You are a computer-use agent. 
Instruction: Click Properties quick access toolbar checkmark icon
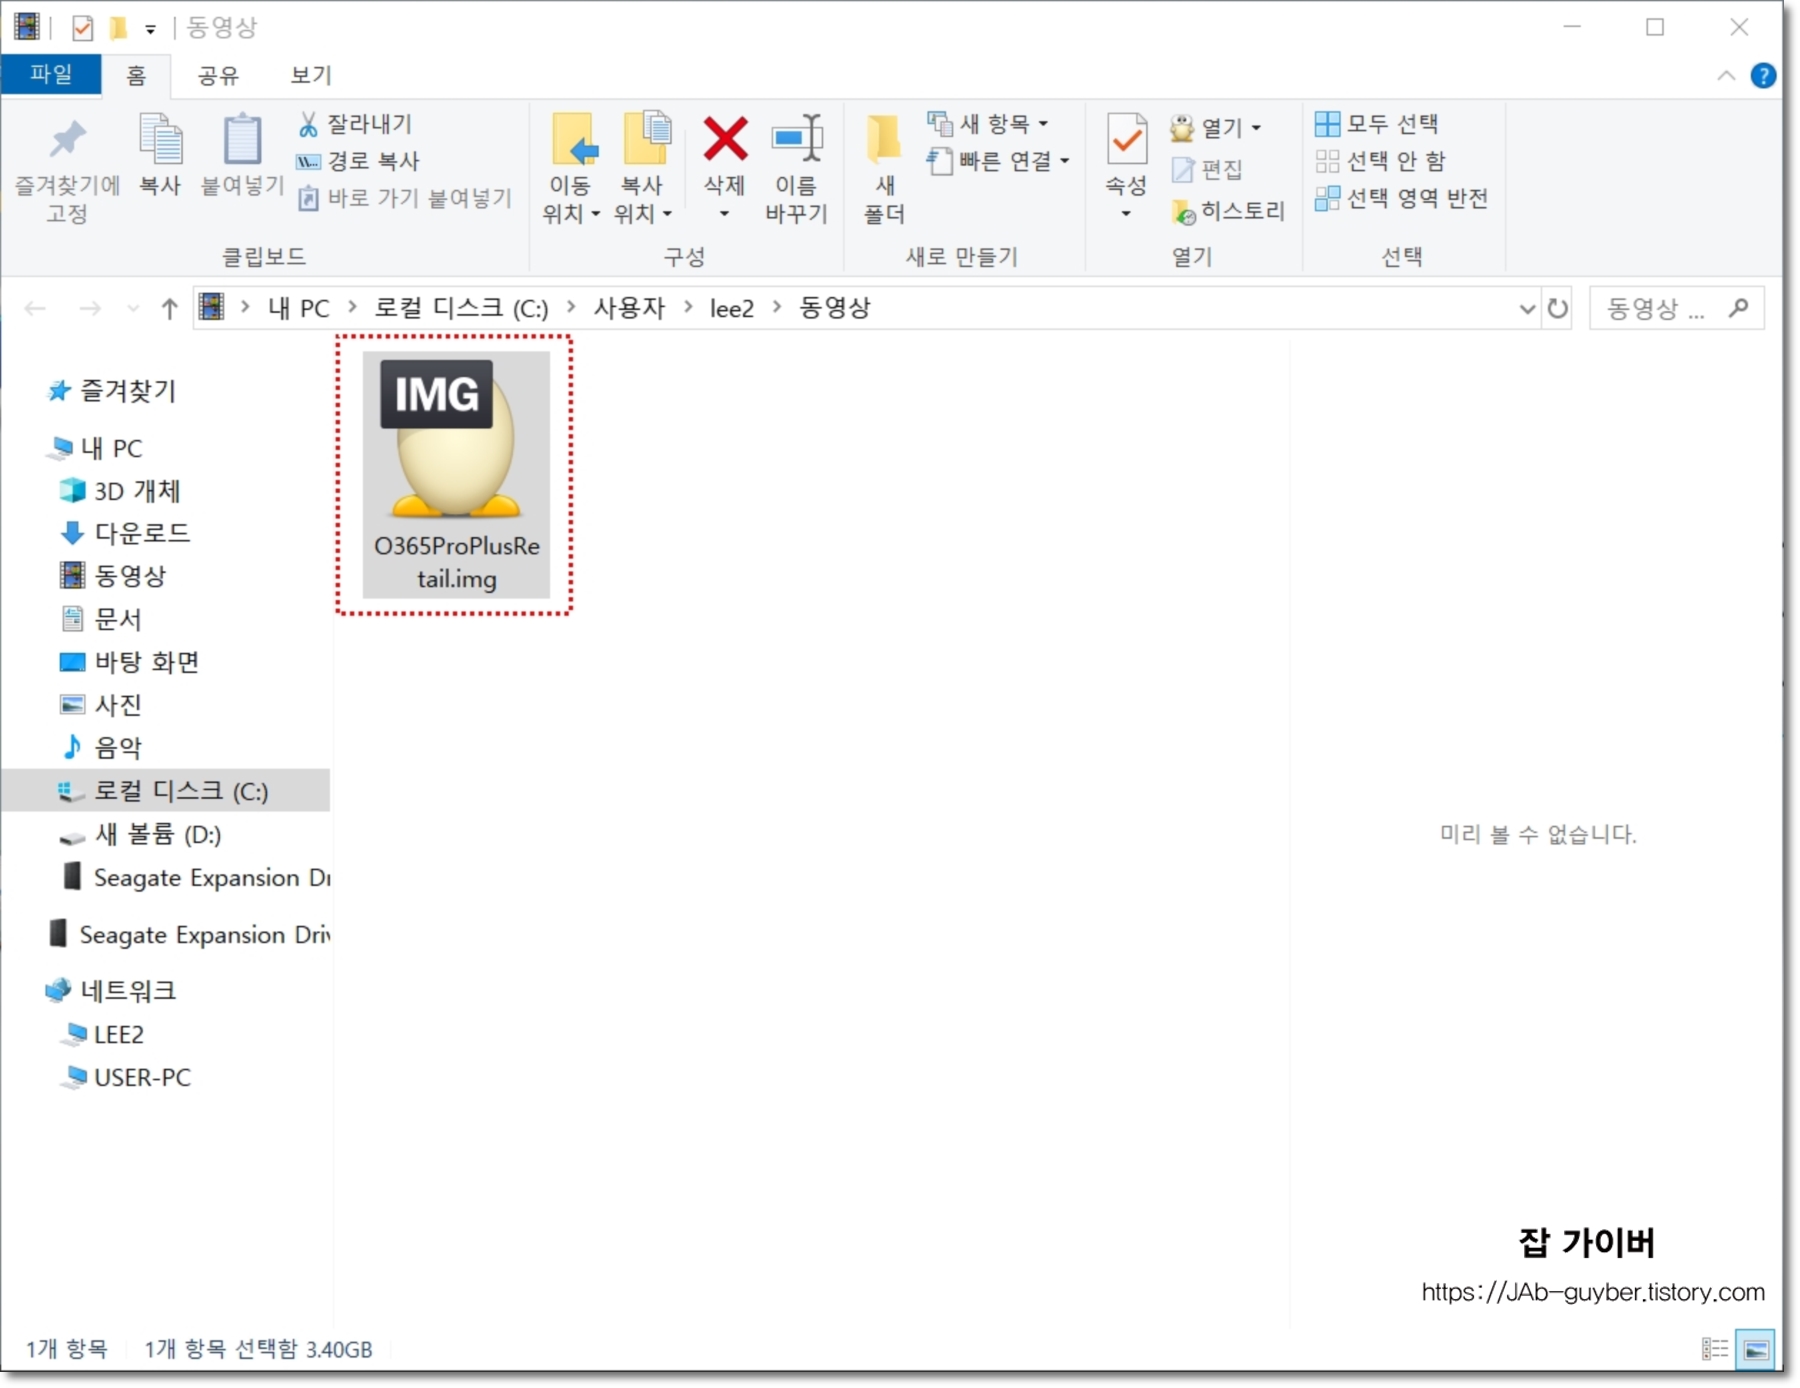pyautogui.click(x=82, y=27)
